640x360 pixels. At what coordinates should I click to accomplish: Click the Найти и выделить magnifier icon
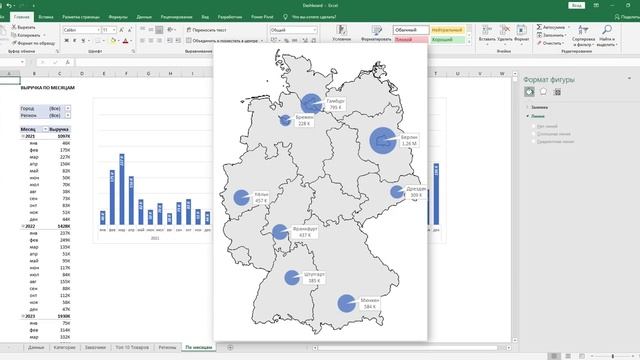coord(607,29)
